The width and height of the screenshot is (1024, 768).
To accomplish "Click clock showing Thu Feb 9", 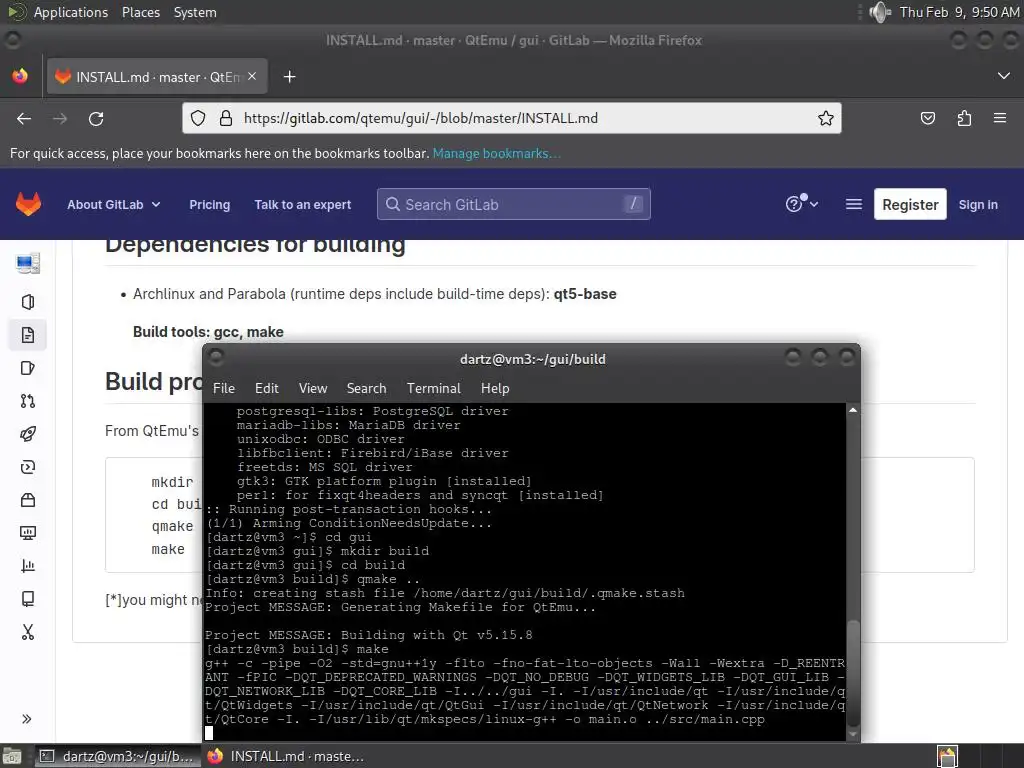I will [959, 12].
